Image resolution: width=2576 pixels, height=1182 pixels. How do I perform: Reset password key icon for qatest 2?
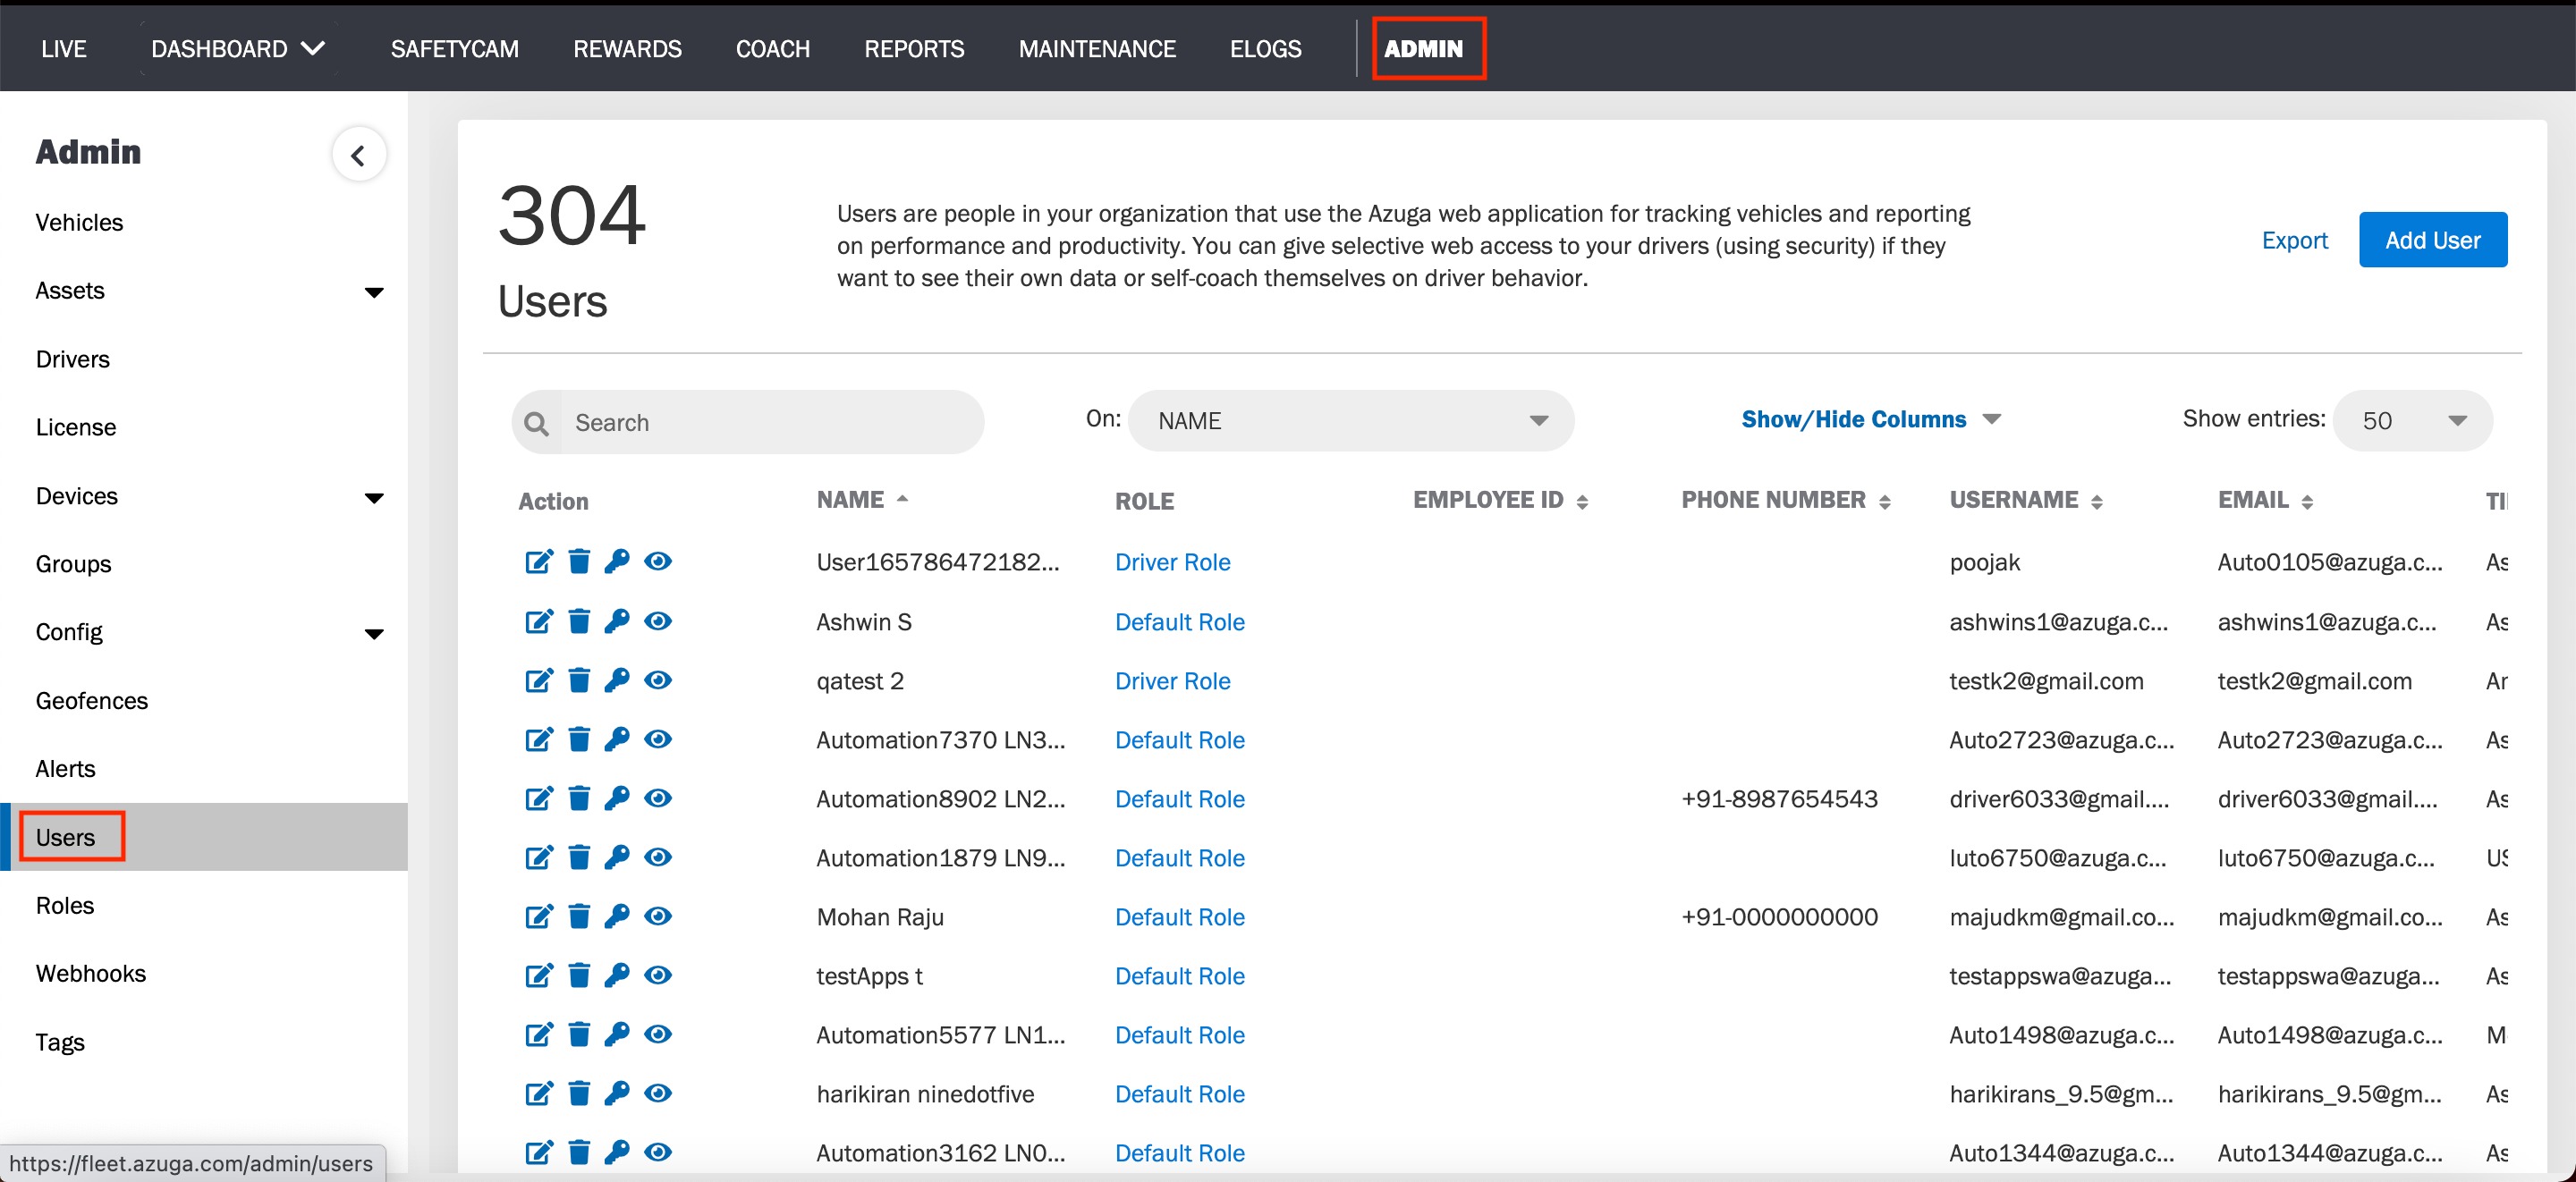(x=617, y=680)
